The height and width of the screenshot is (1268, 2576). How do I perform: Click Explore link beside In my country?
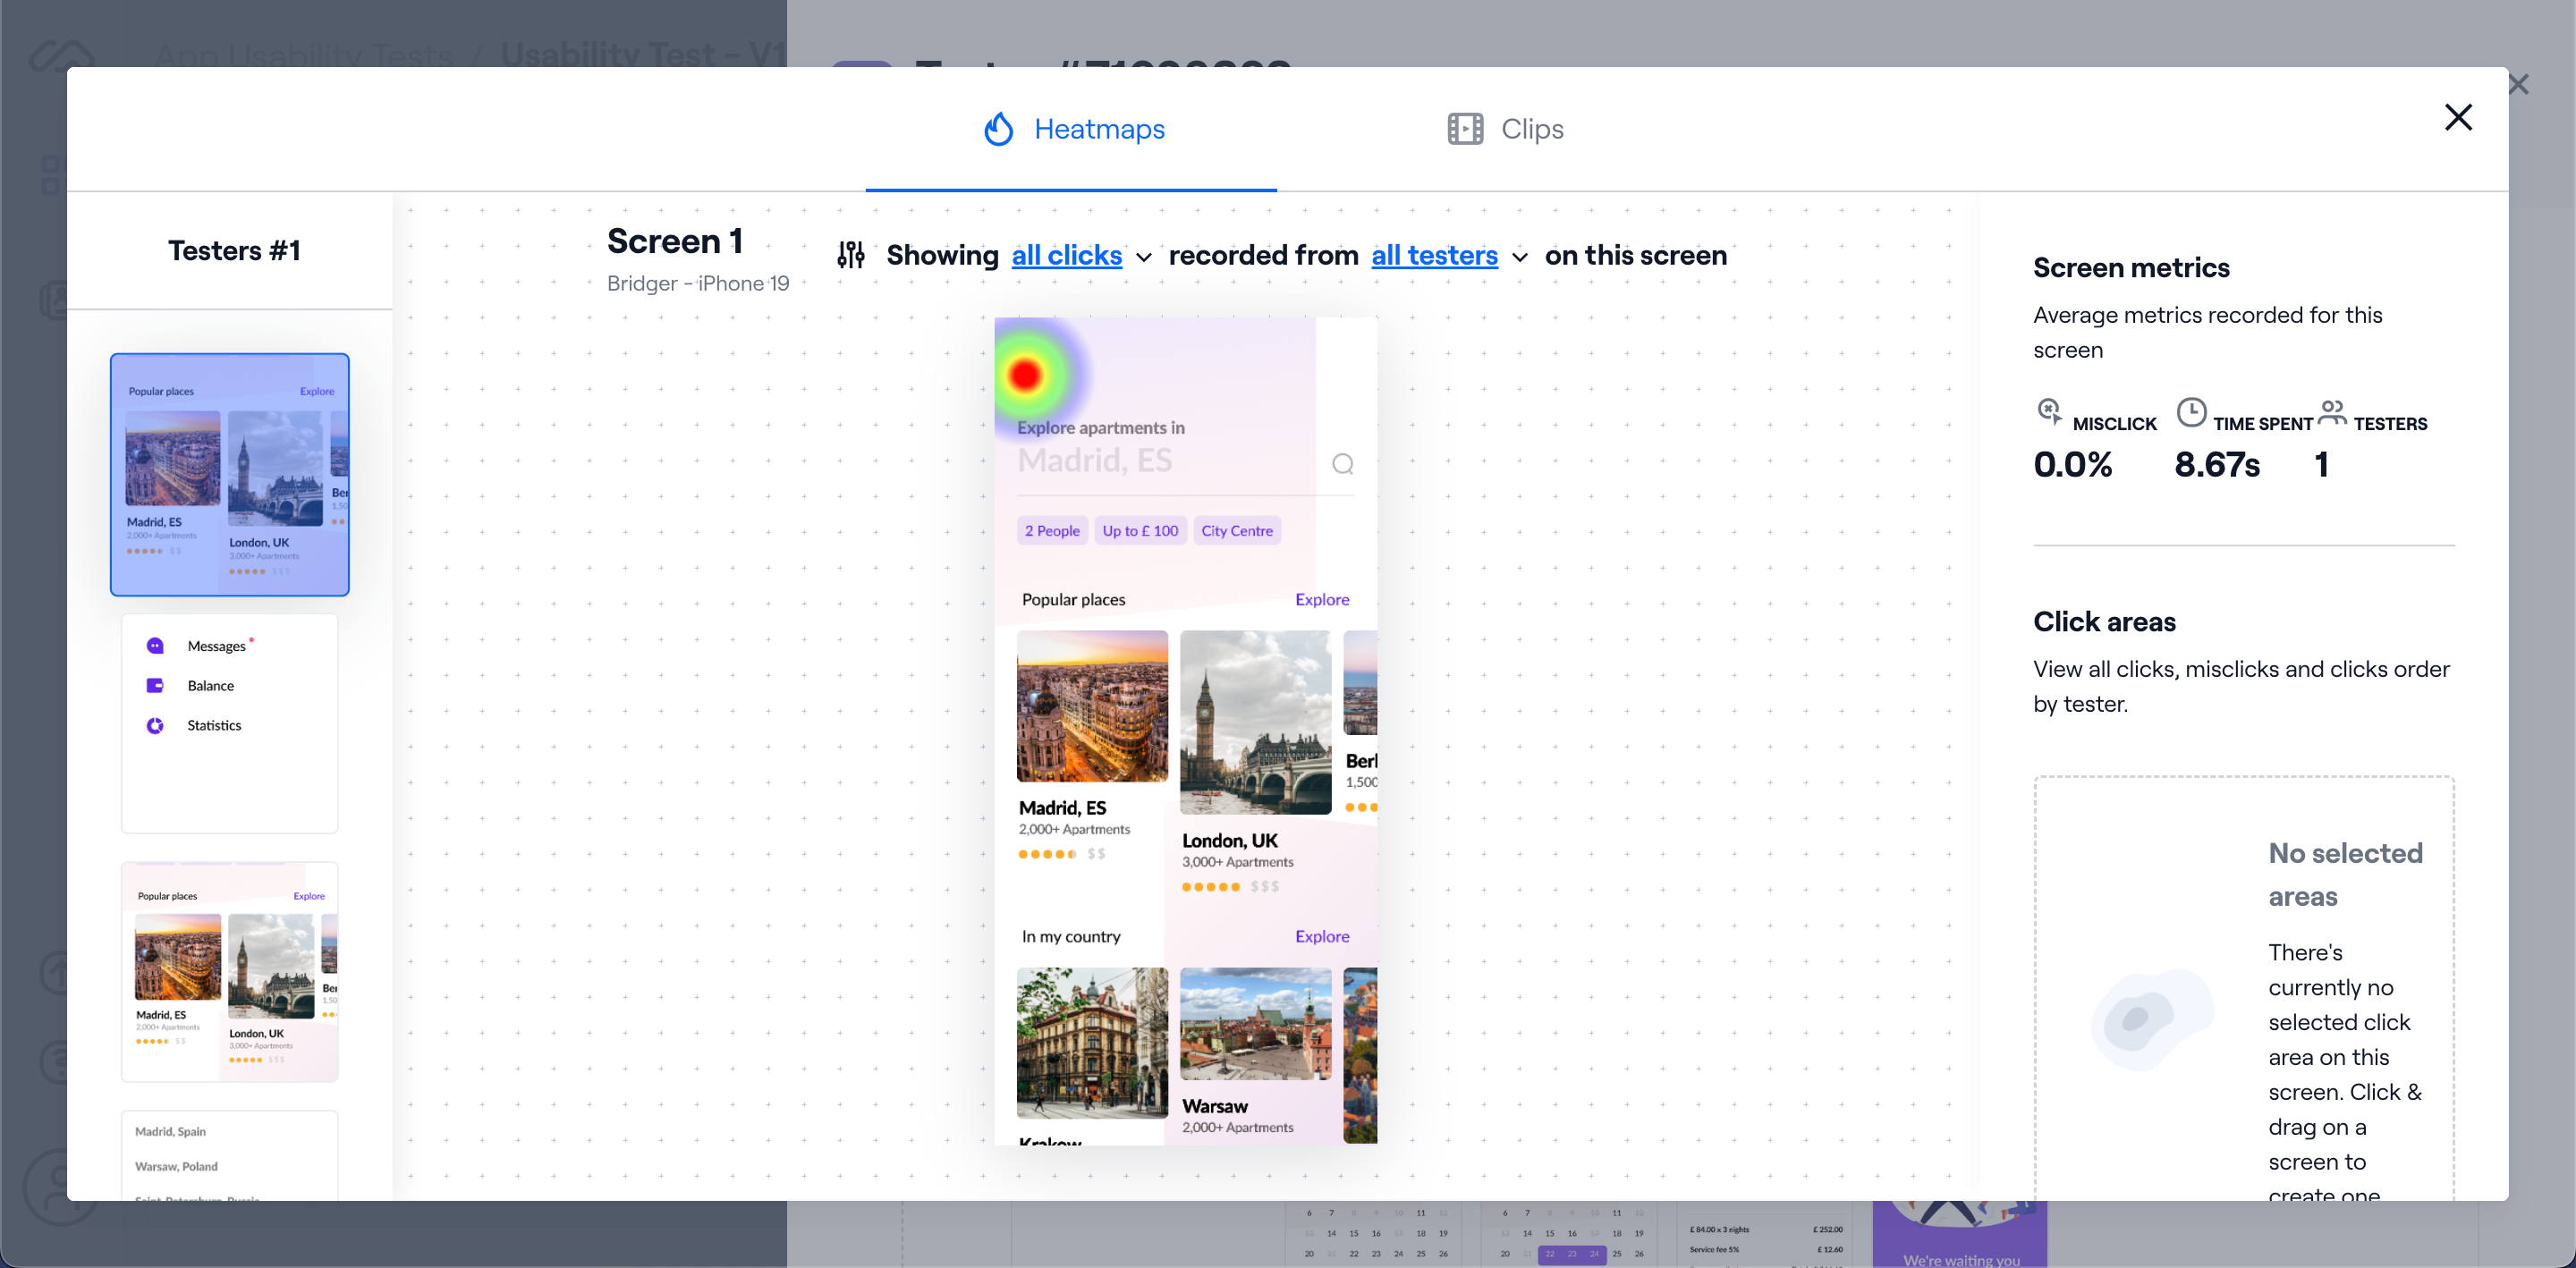(1321, 936)
